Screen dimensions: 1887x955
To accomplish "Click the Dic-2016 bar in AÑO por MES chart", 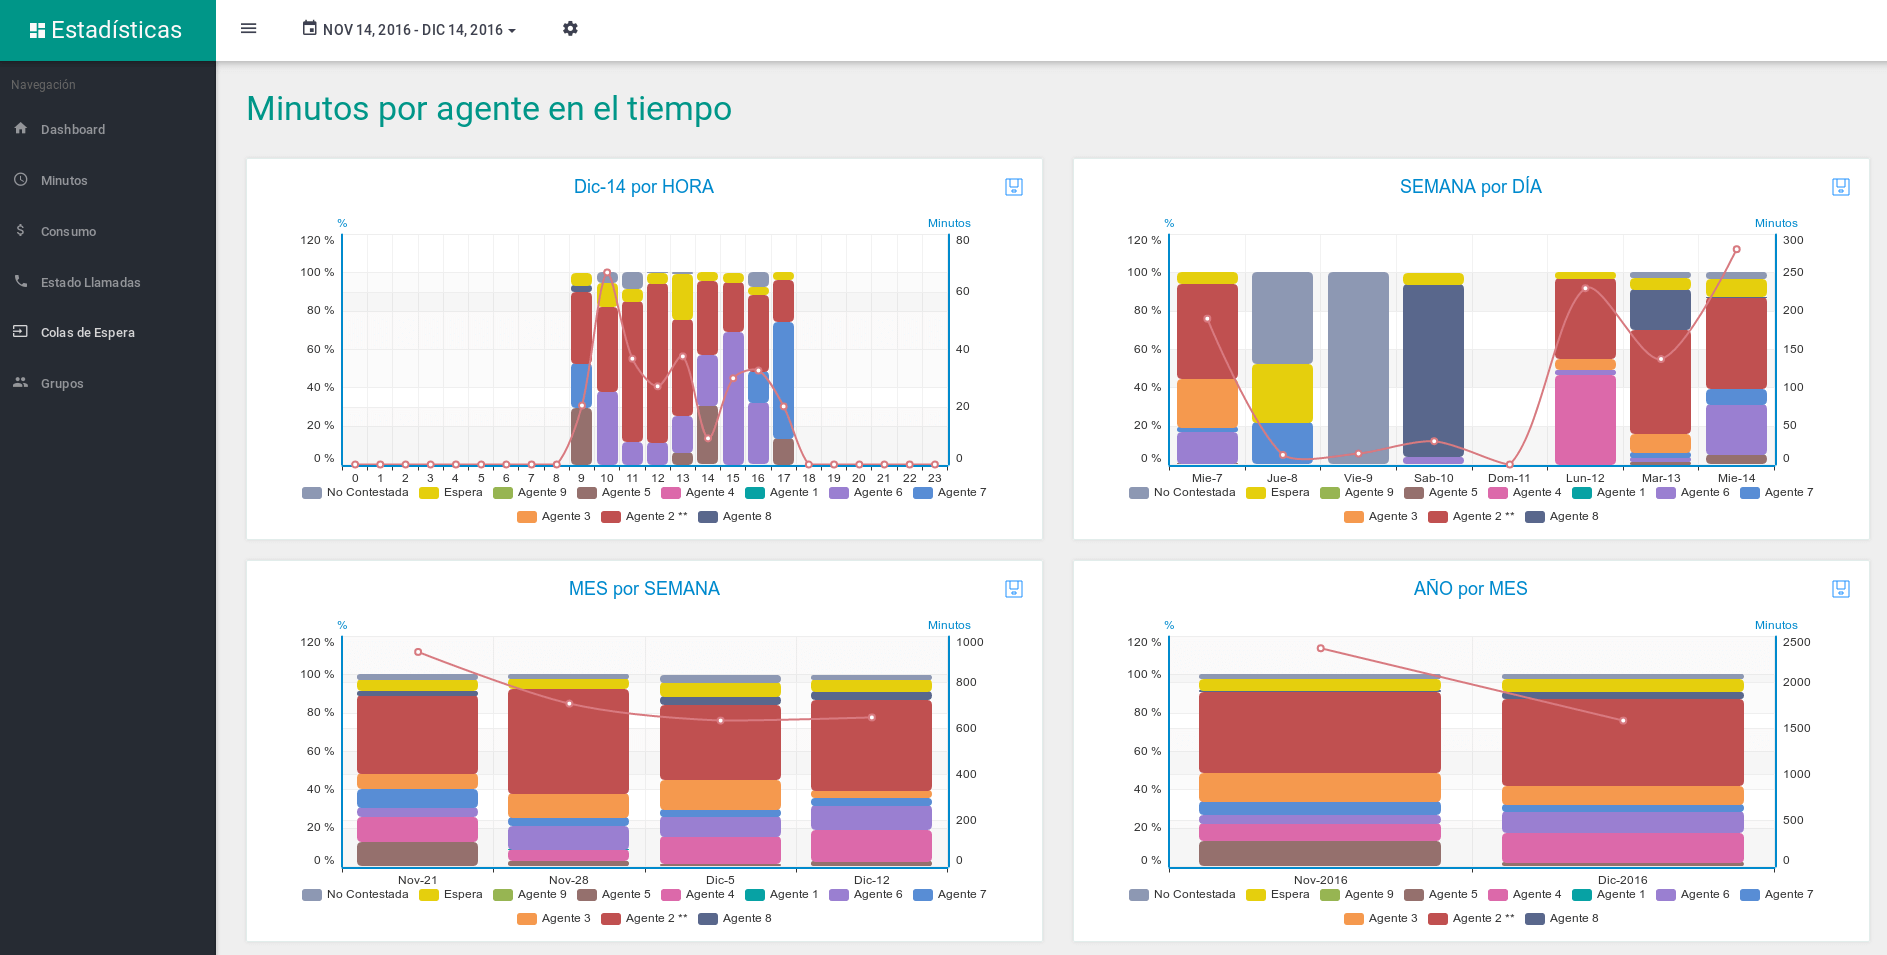I will click(1622, 770).
